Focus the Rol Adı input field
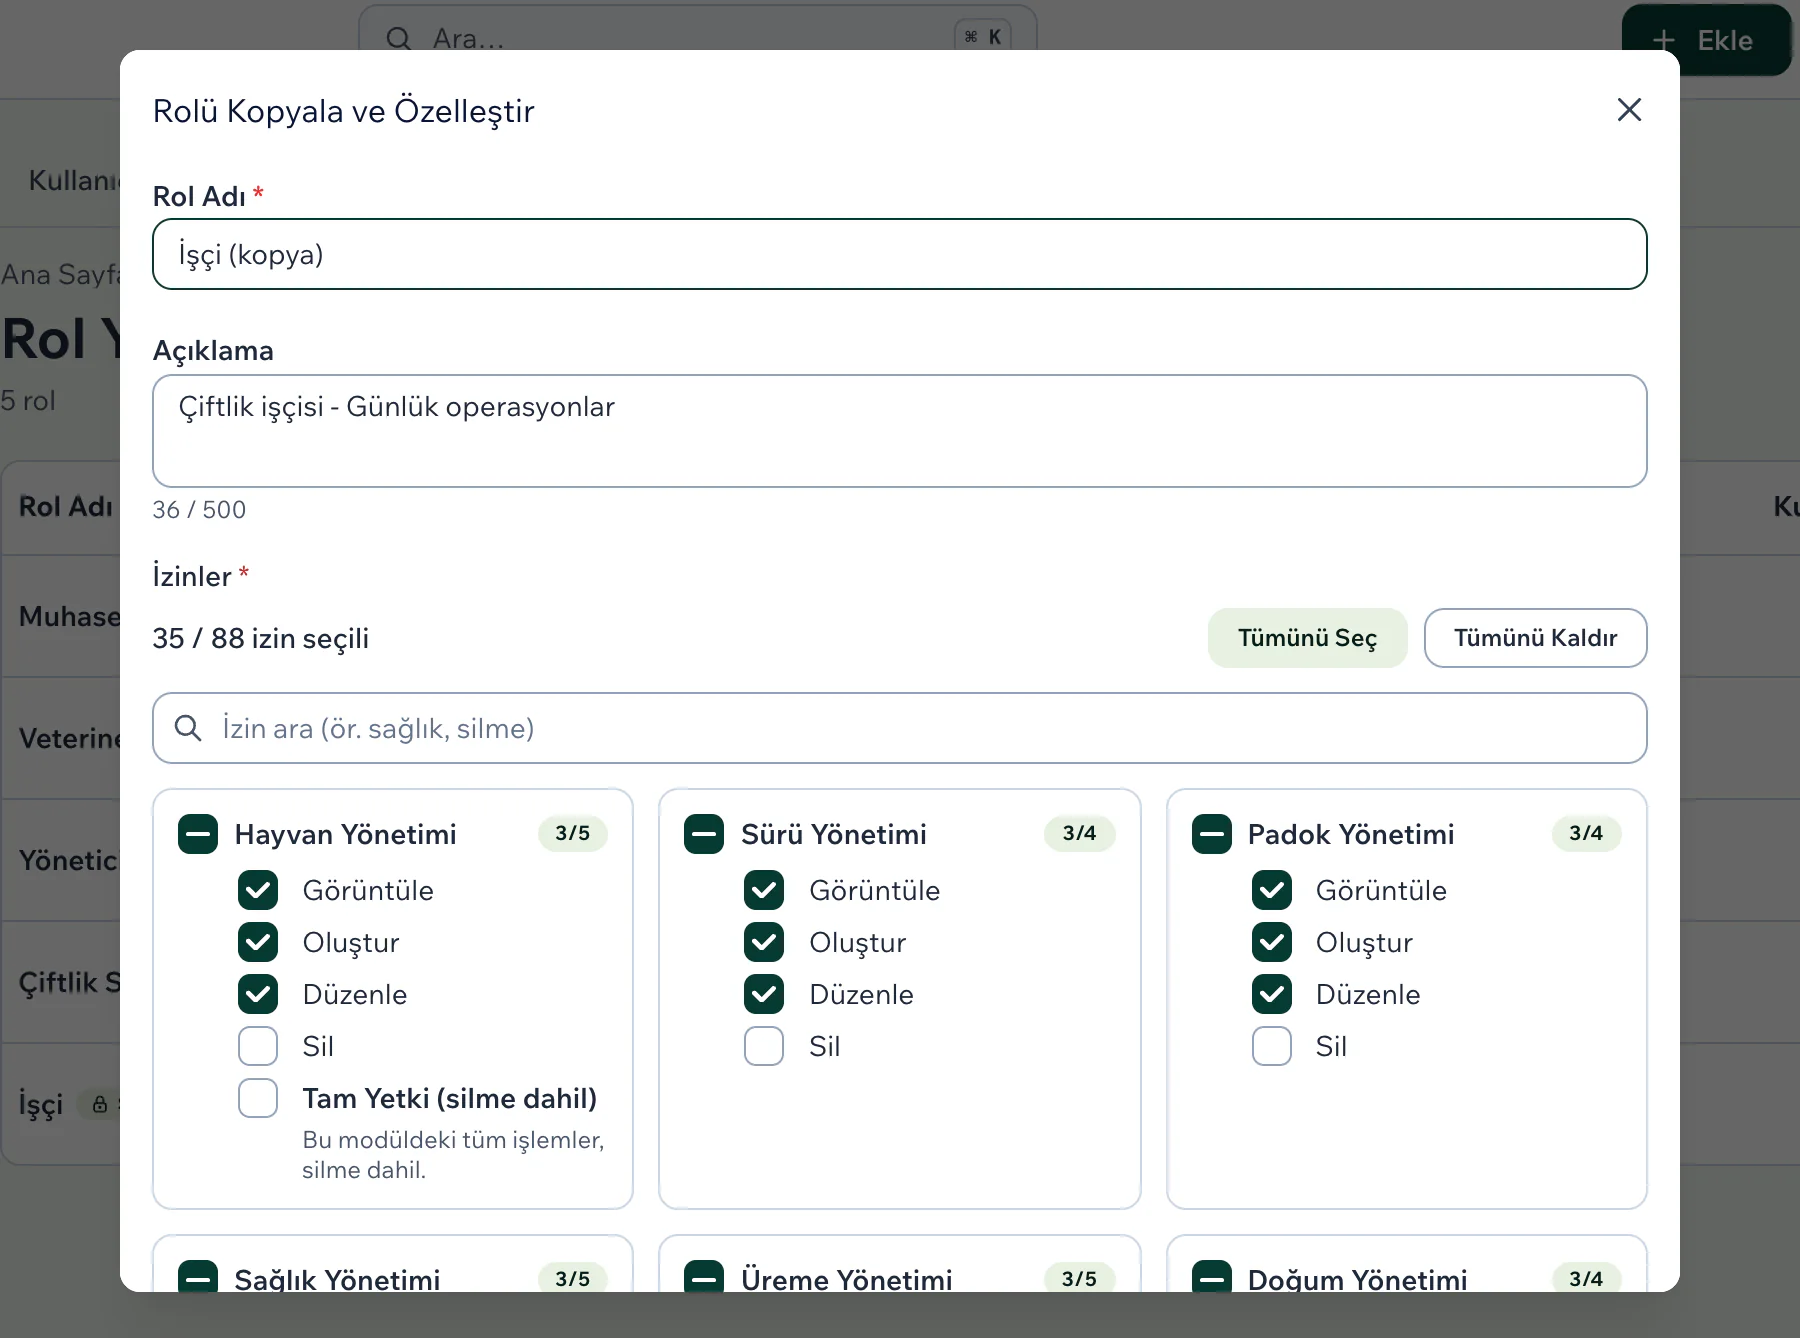 pos(899,254)
